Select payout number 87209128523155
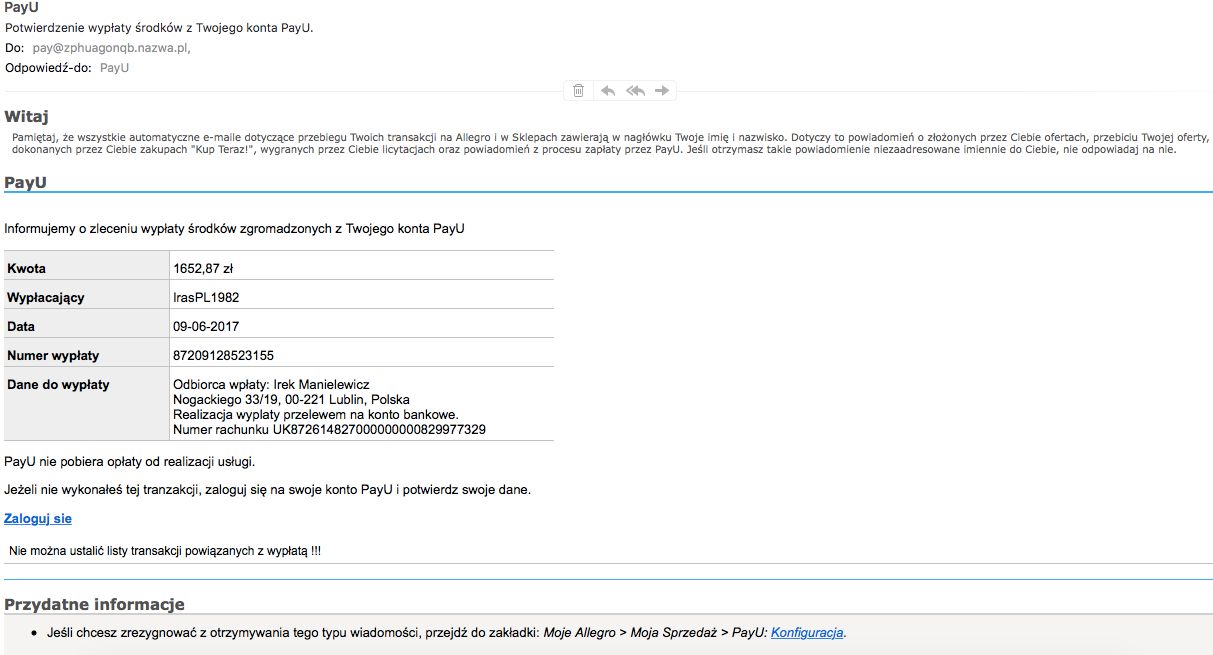 click(223, 355)
